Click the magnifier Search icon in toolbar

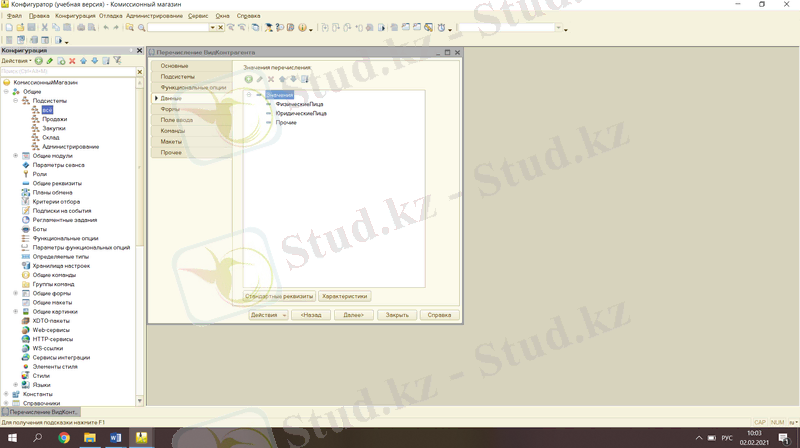click(141, 28)
